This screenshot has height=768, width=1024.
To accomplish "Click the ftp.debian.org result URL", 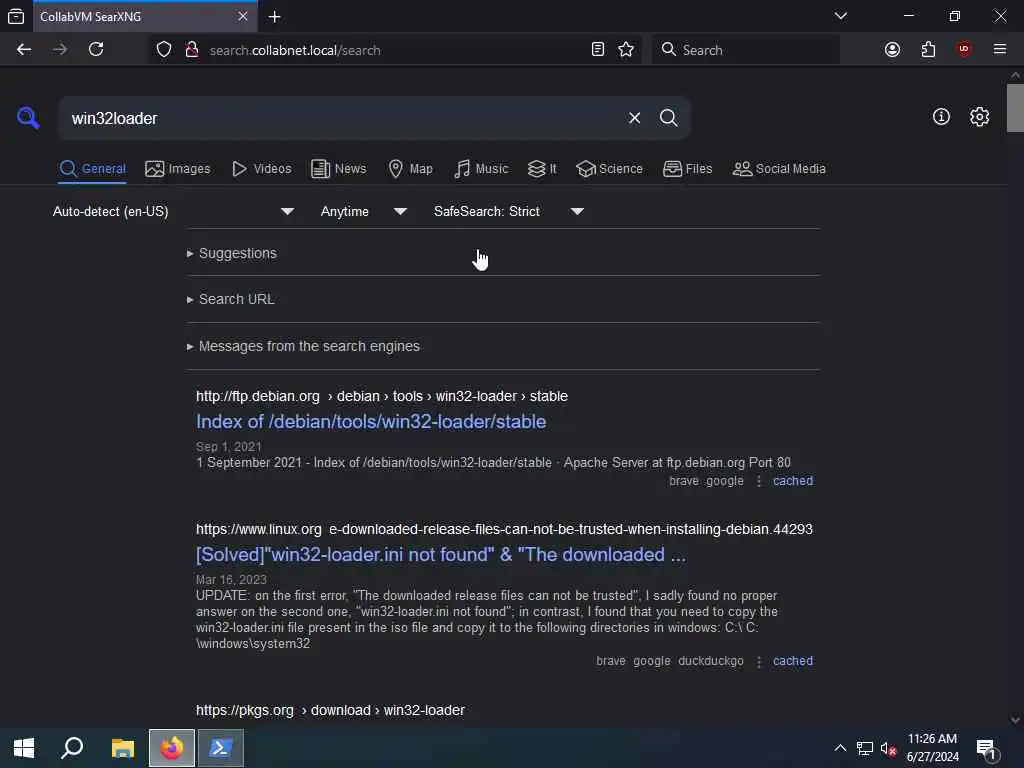I will pos(381,396).
